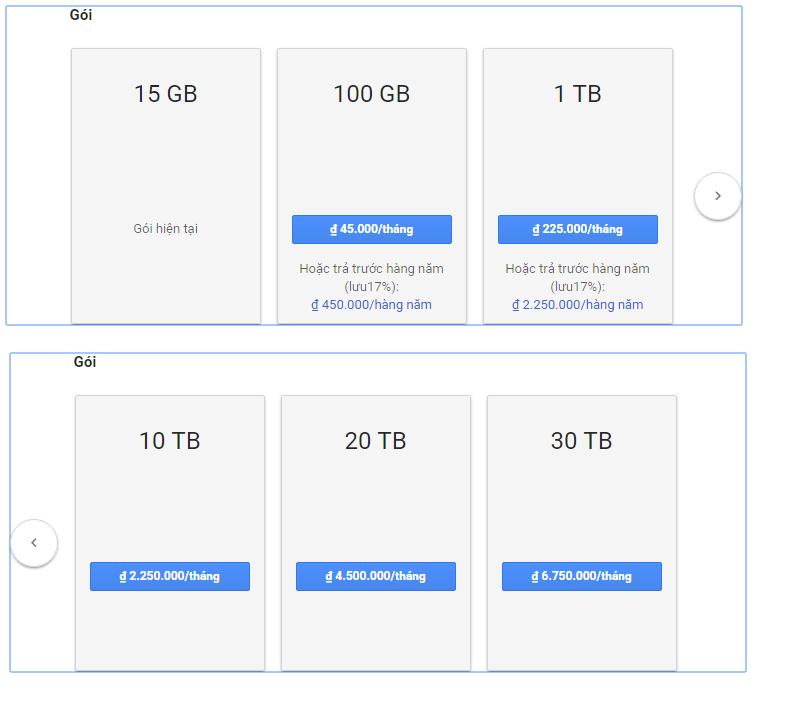Screen dimensions: 792x707
Task: Click the left arrow to show previous plans
Action: [x=34, y=543]
